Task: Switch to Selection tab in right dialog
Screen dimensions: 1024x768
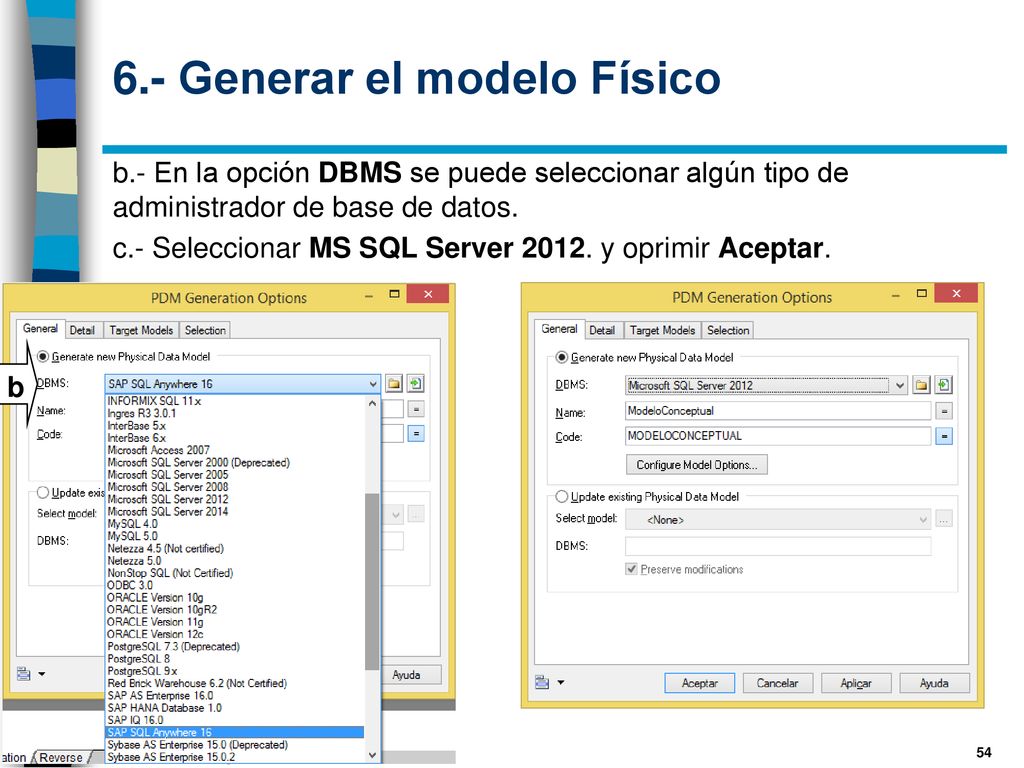Action: pos(728,330)
